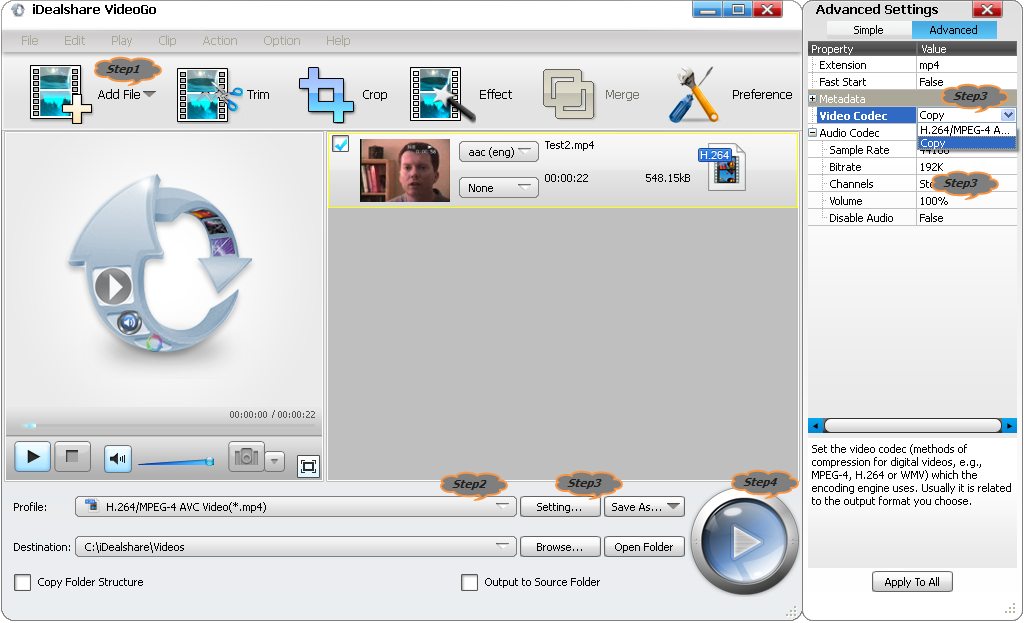Choose H.264/MPEG-4 option in codec list
The height and width of the screenshot is (623, 1025).
click(966, 130)
